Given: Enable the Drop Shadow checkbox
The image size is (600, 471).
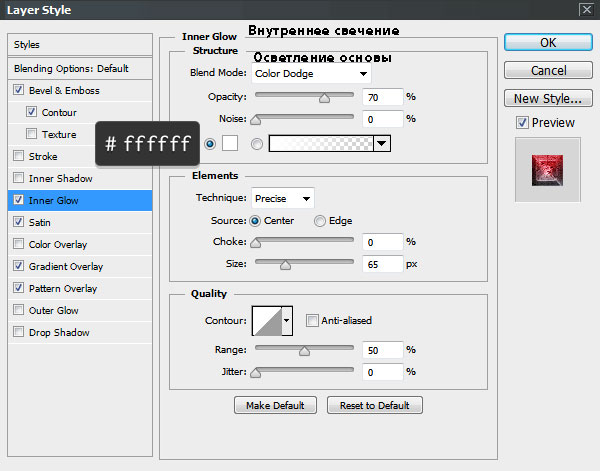Looking at the screenshot, I should [x=18, y=332].
